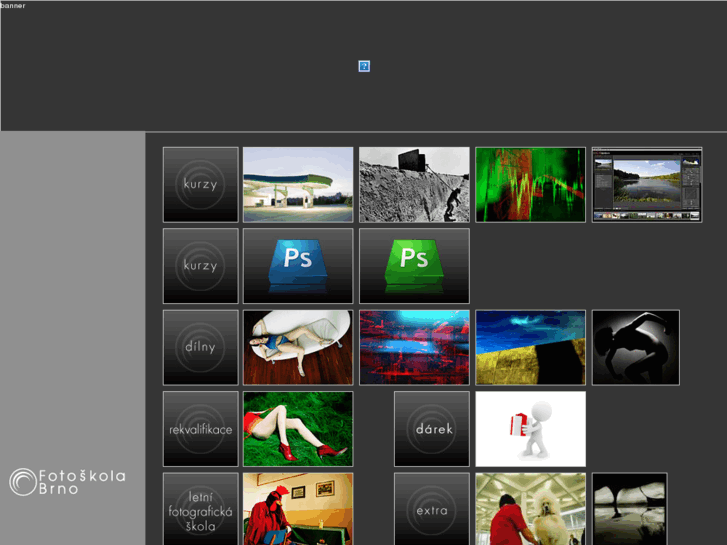Viewport: 727px width, 545px height.
Task: Click the broken image placeholder in banner
Action: click(x=364, y=66)
